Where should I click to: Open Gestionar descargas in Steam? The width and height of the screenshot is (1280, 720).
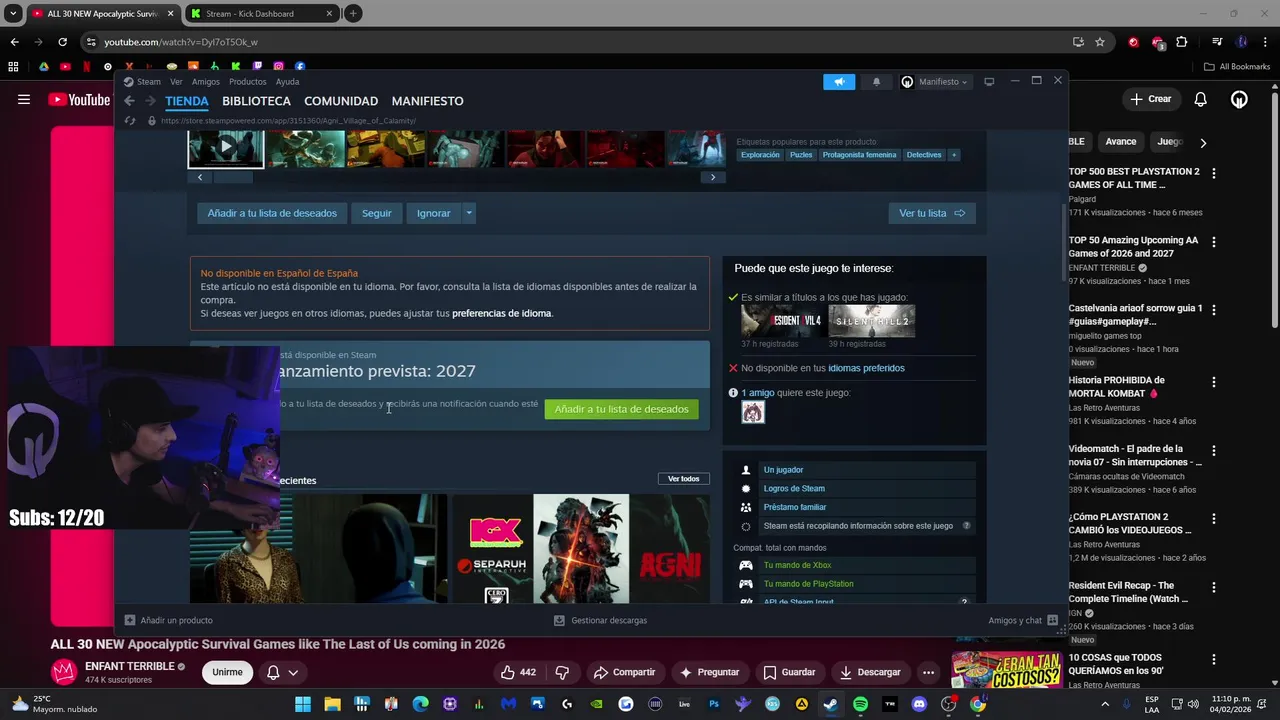click(600, 620)
